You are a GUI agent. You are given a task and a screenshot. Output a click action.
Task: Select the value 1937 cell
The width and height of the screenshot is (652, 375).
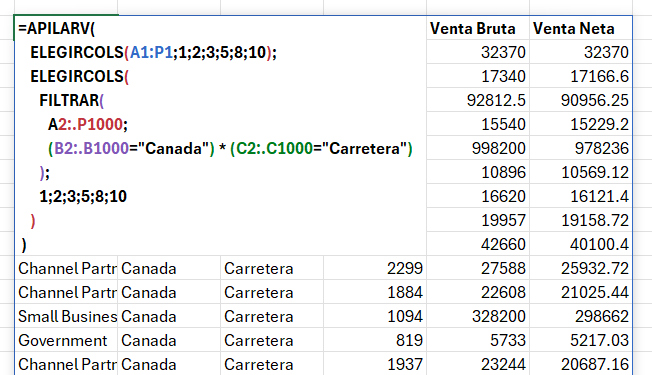[x=375, y=364]
